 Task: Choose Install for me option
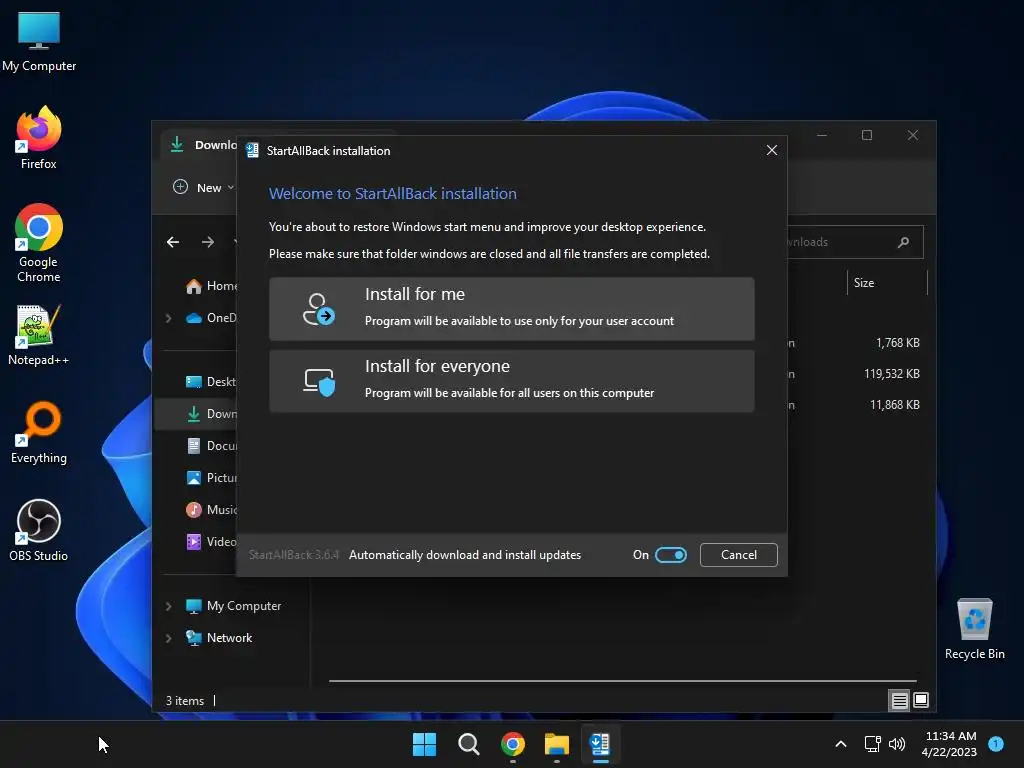(511, 308)
